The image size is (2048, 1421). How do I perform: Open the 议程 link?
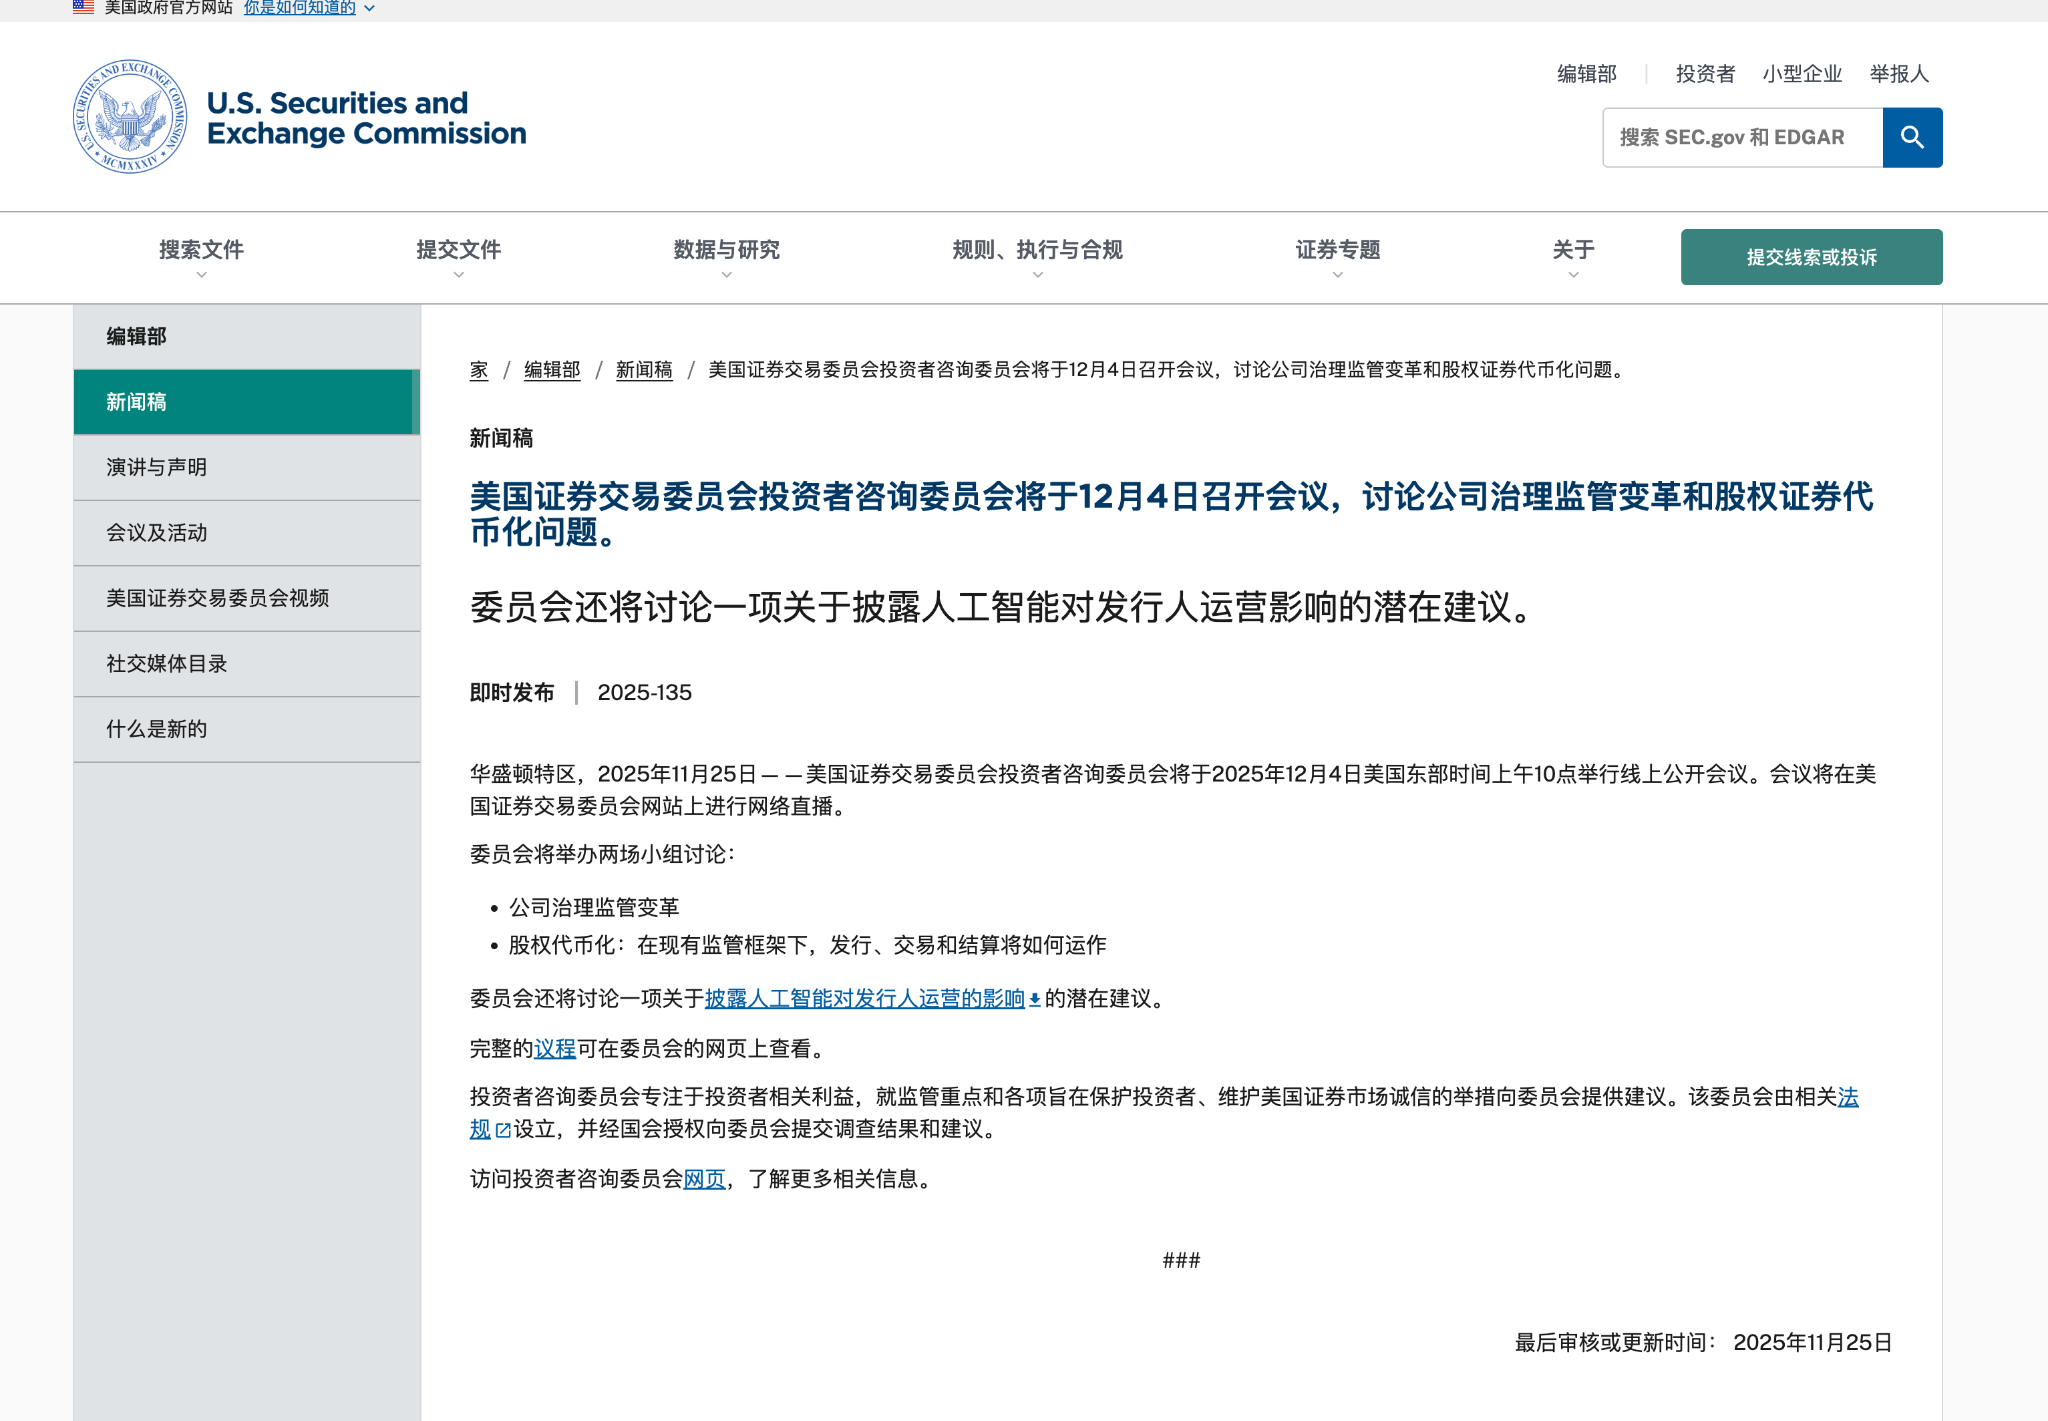pos(553,1049)
